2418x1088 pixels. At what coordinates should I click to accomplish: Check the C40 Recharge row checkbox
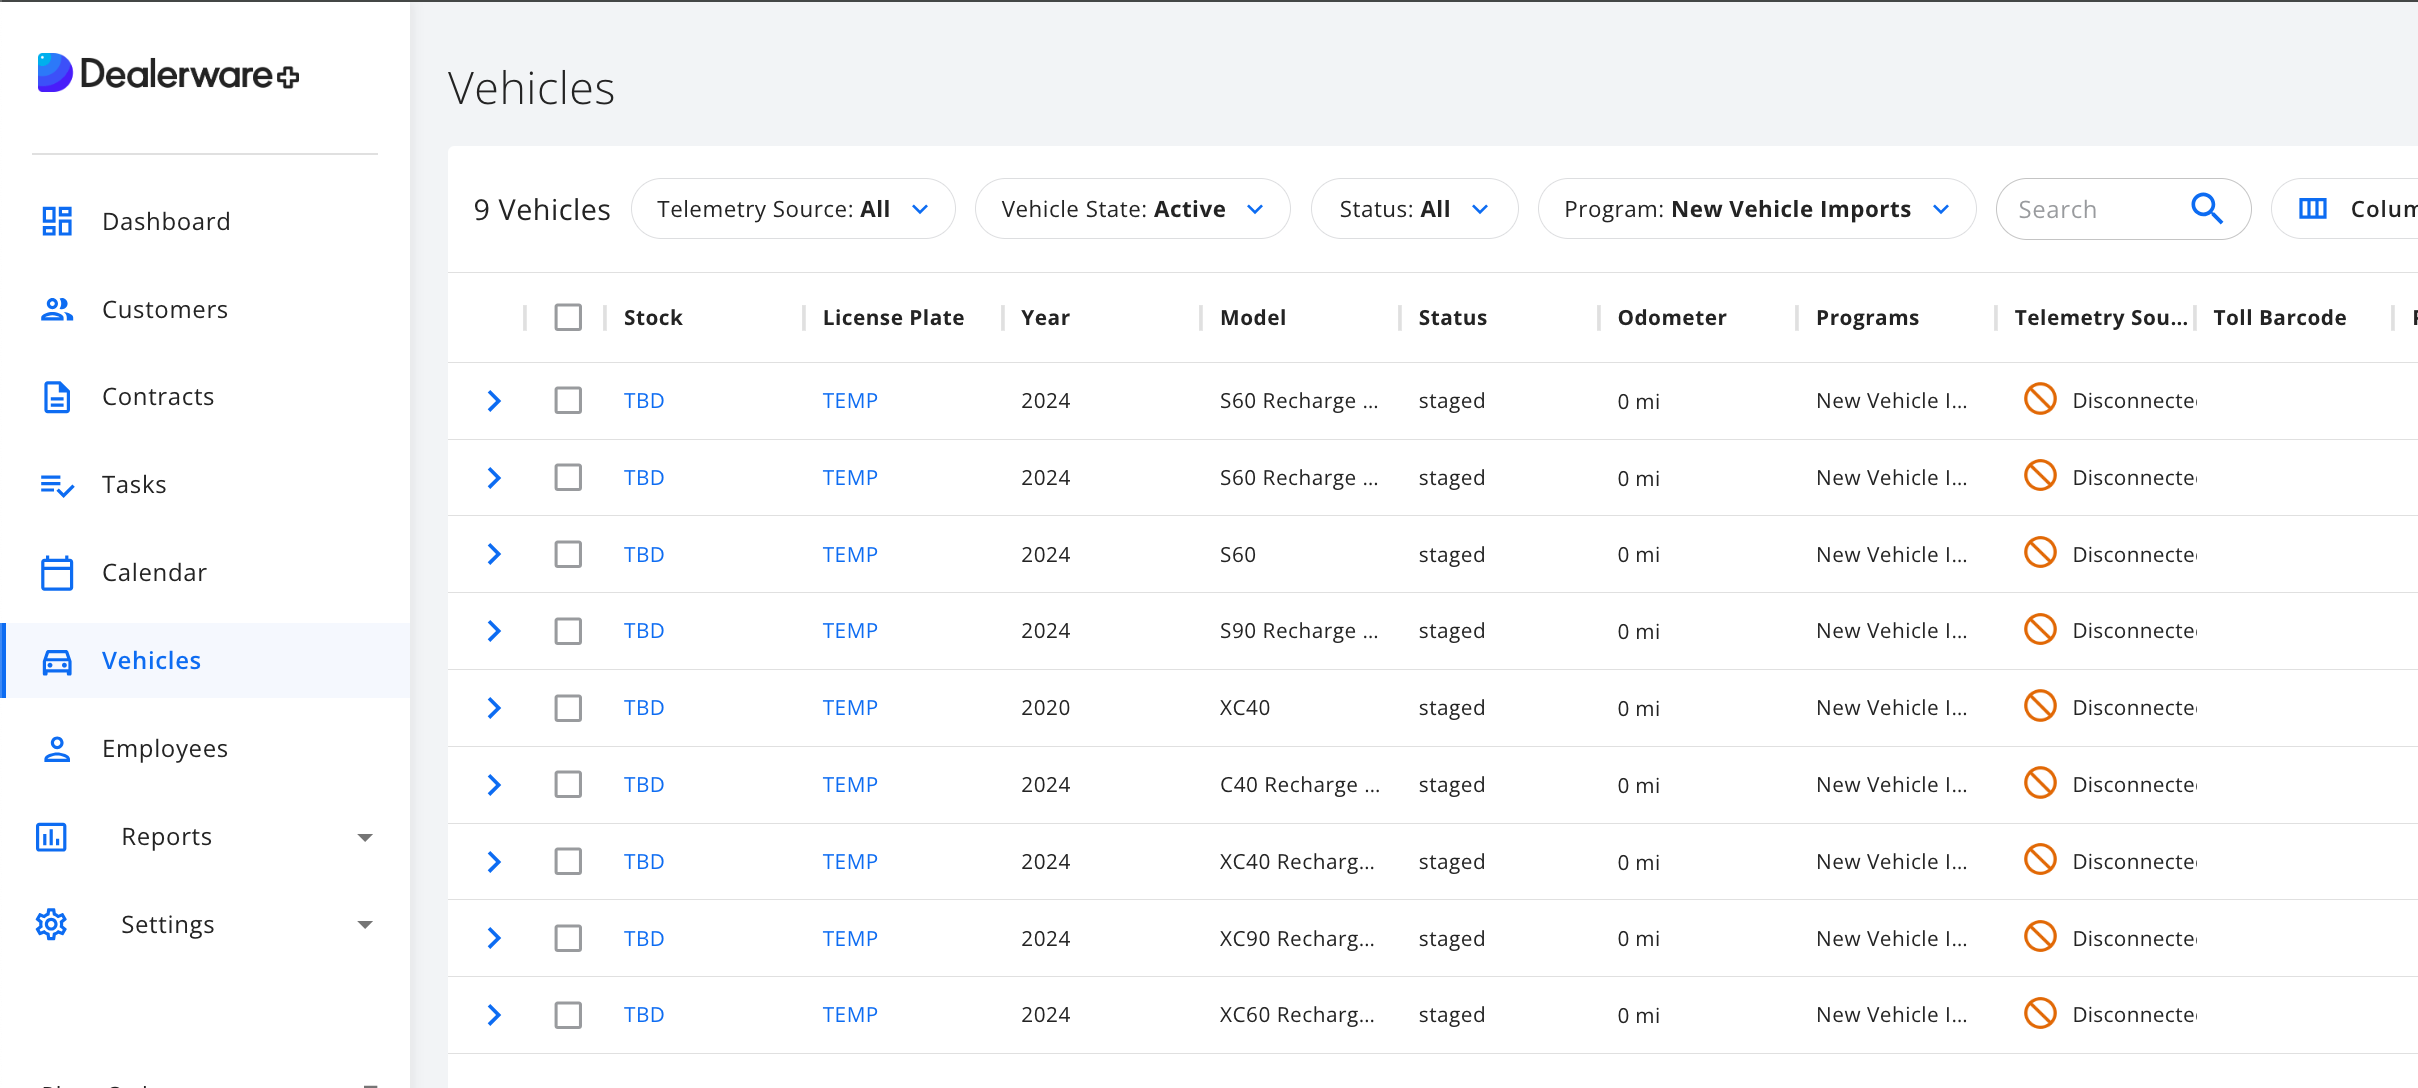[568, 784]
